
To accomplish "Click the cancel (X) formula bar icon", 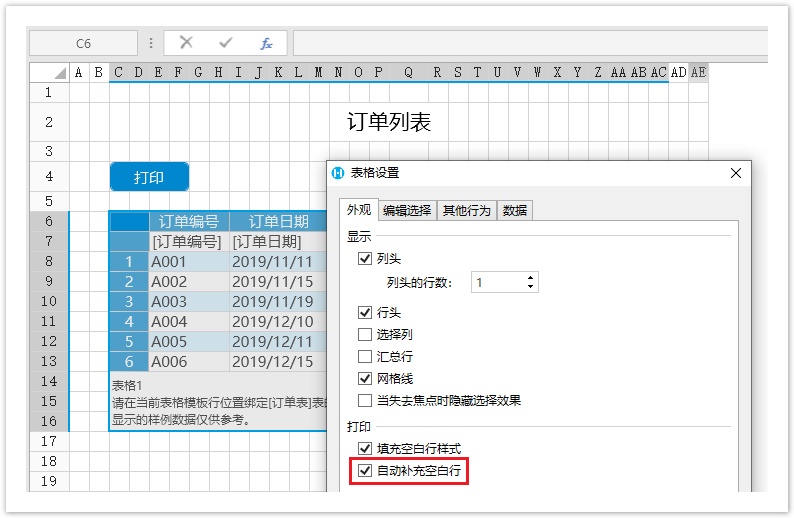I will [x=186, y=43].
